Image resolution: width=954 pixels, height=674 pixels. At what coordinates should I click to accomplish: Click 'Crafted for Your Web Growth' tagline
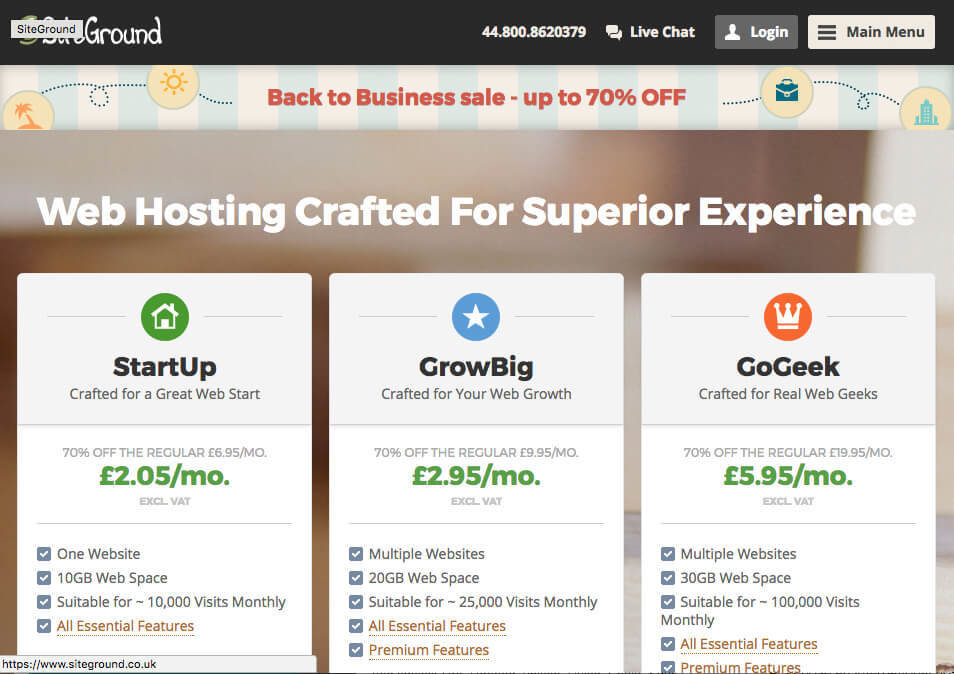[476, 394]
